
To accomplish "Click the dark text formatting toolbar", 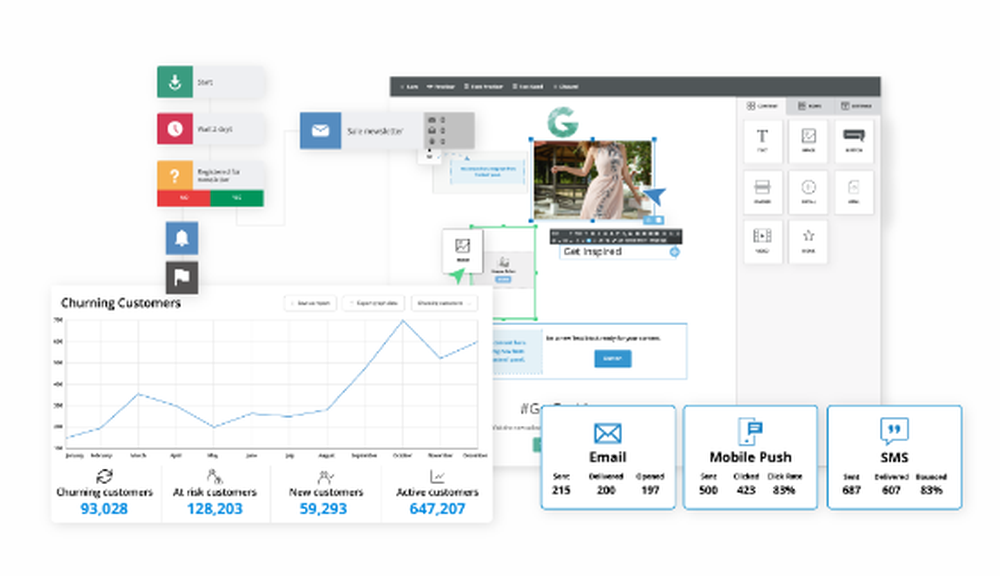I will [x=616, y=237].
